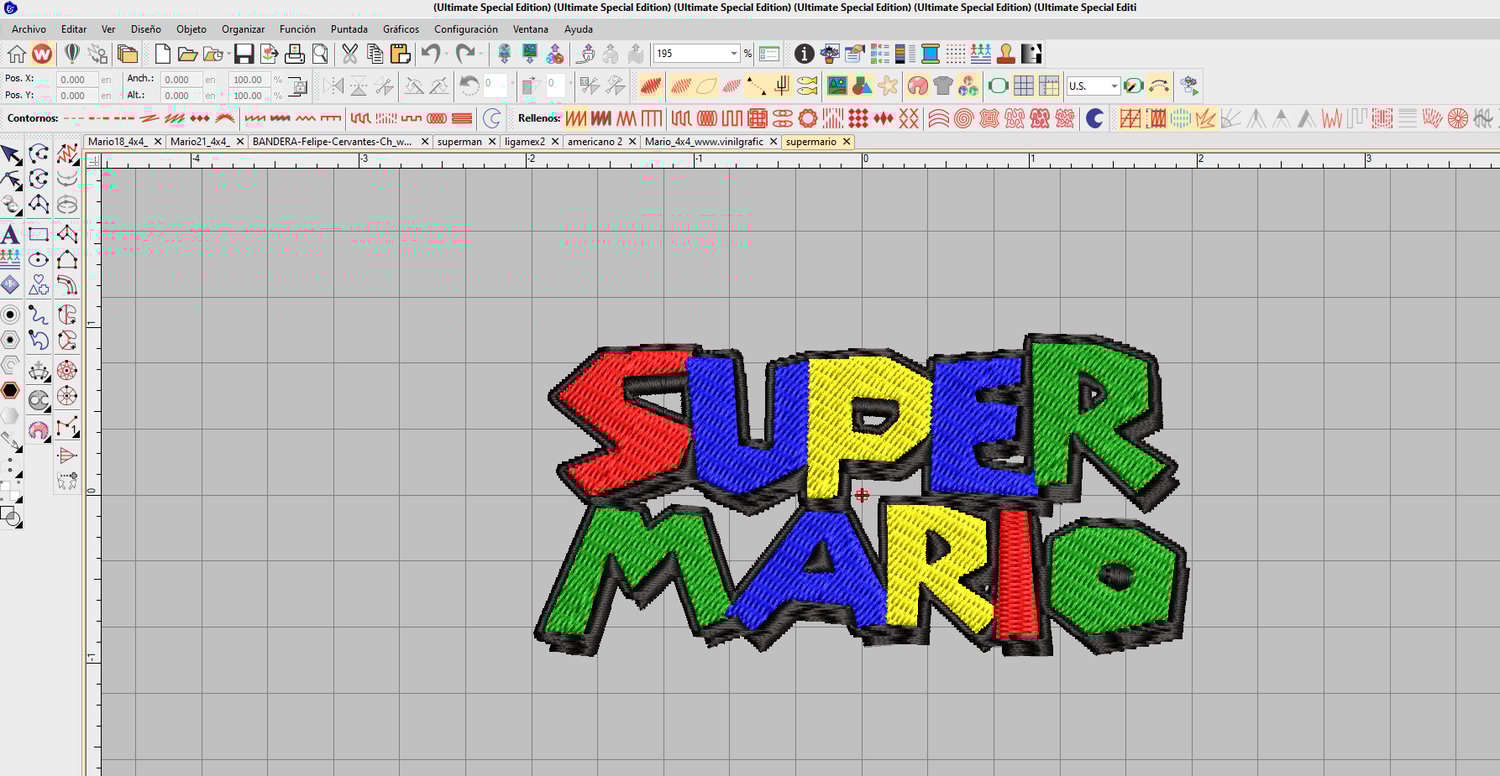1500x776 pixels.
Task: Click the spiral fill stitch icon
Action: tap(963, 119)
